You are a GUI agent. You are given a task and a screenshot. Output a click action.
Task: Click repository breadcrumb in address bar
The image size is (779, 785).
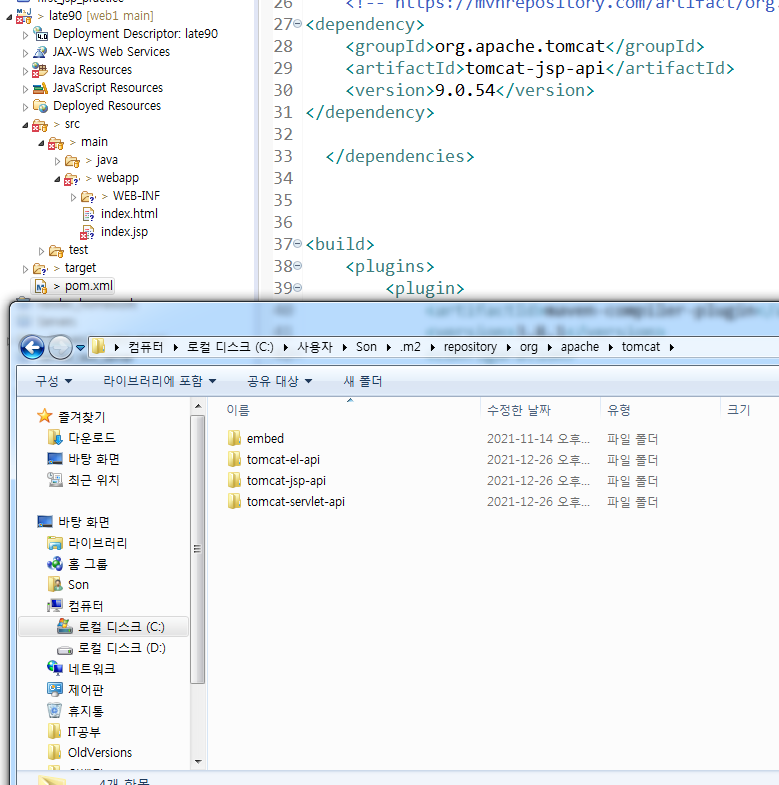coord(470,347)
